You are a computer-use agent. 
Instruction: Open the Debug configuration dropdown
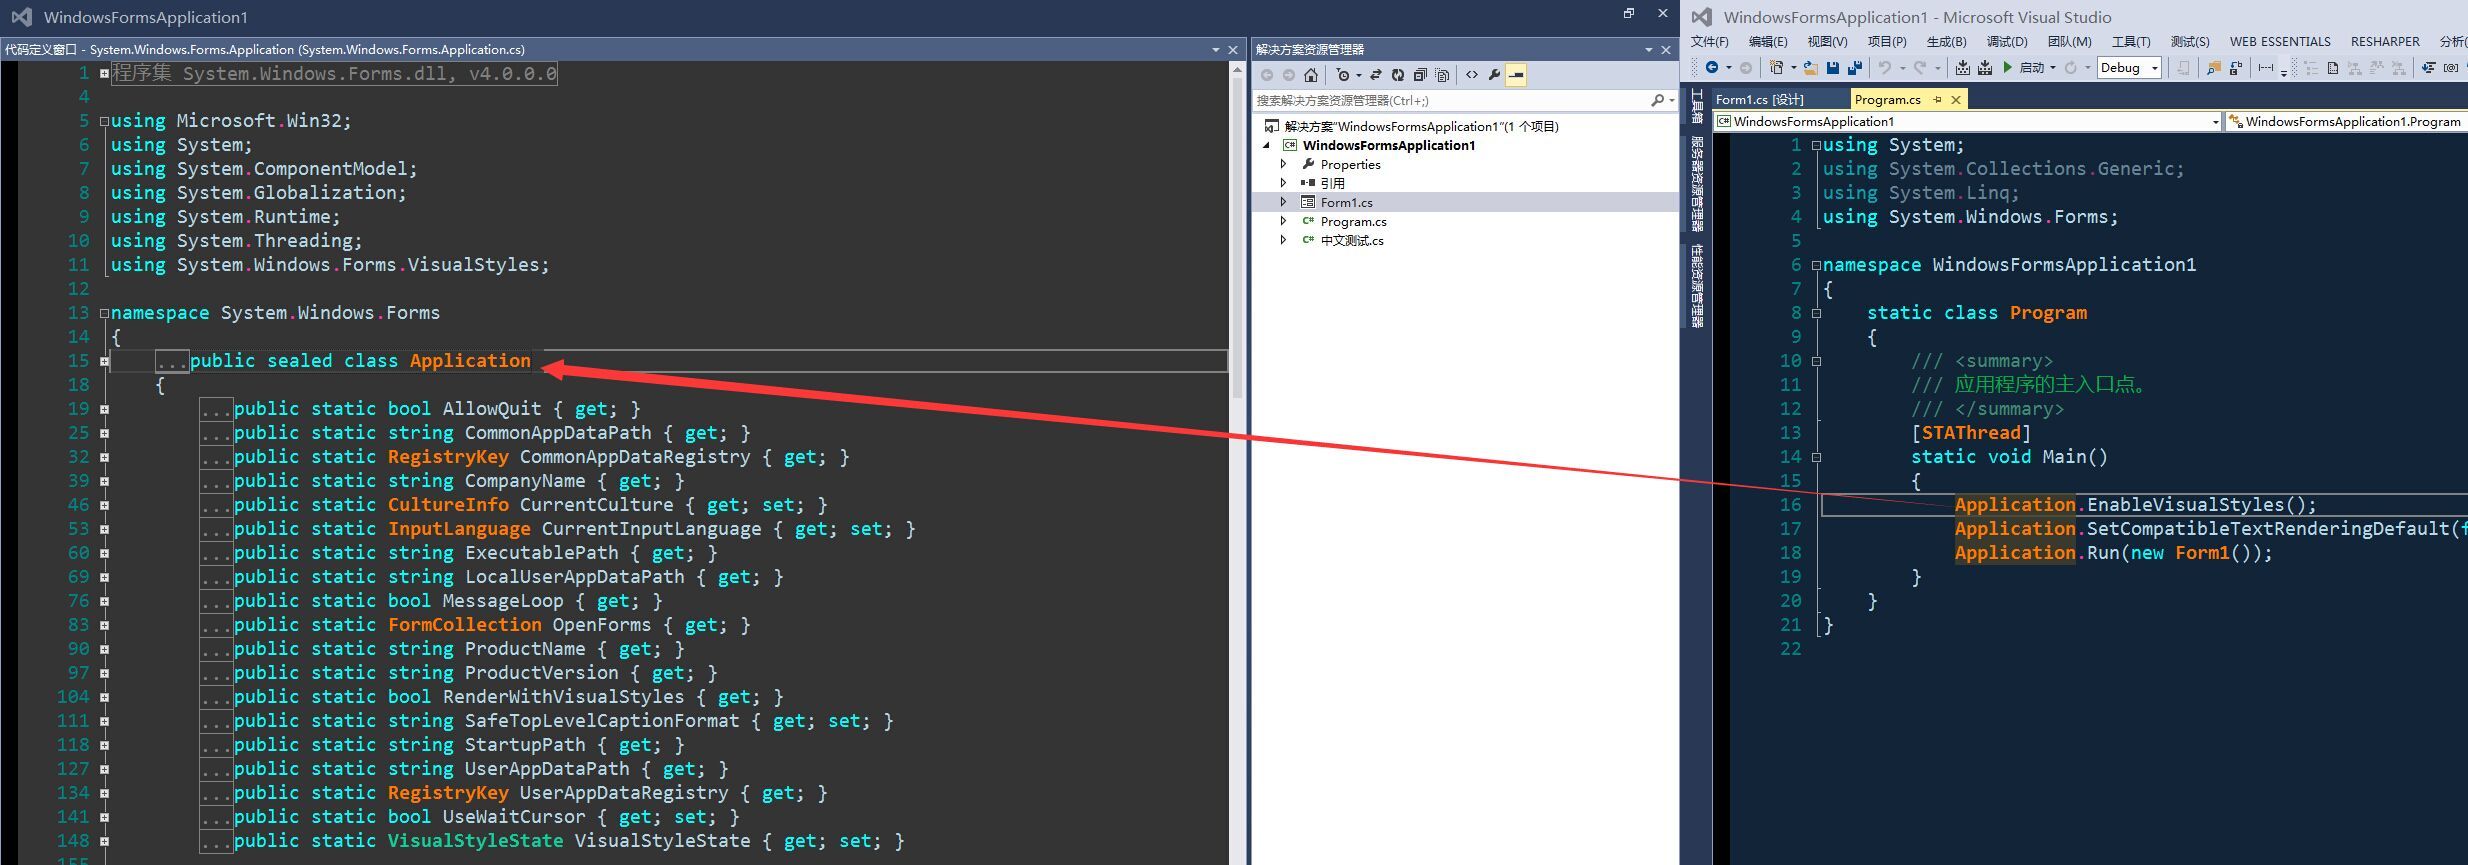pos(2129,67)
